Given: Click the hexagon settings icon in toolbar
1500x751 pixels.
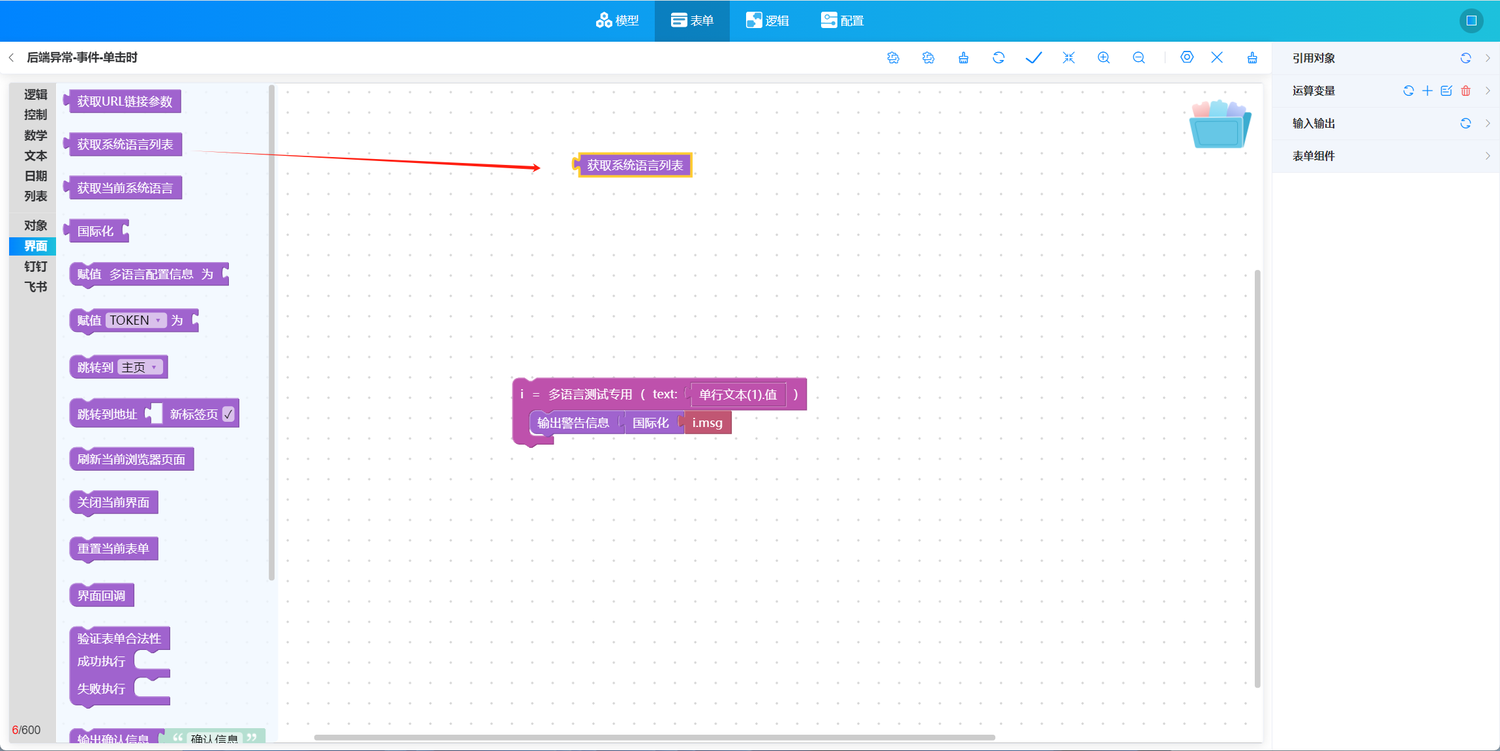Looking at the screenshot, I should click(1186, 58).
